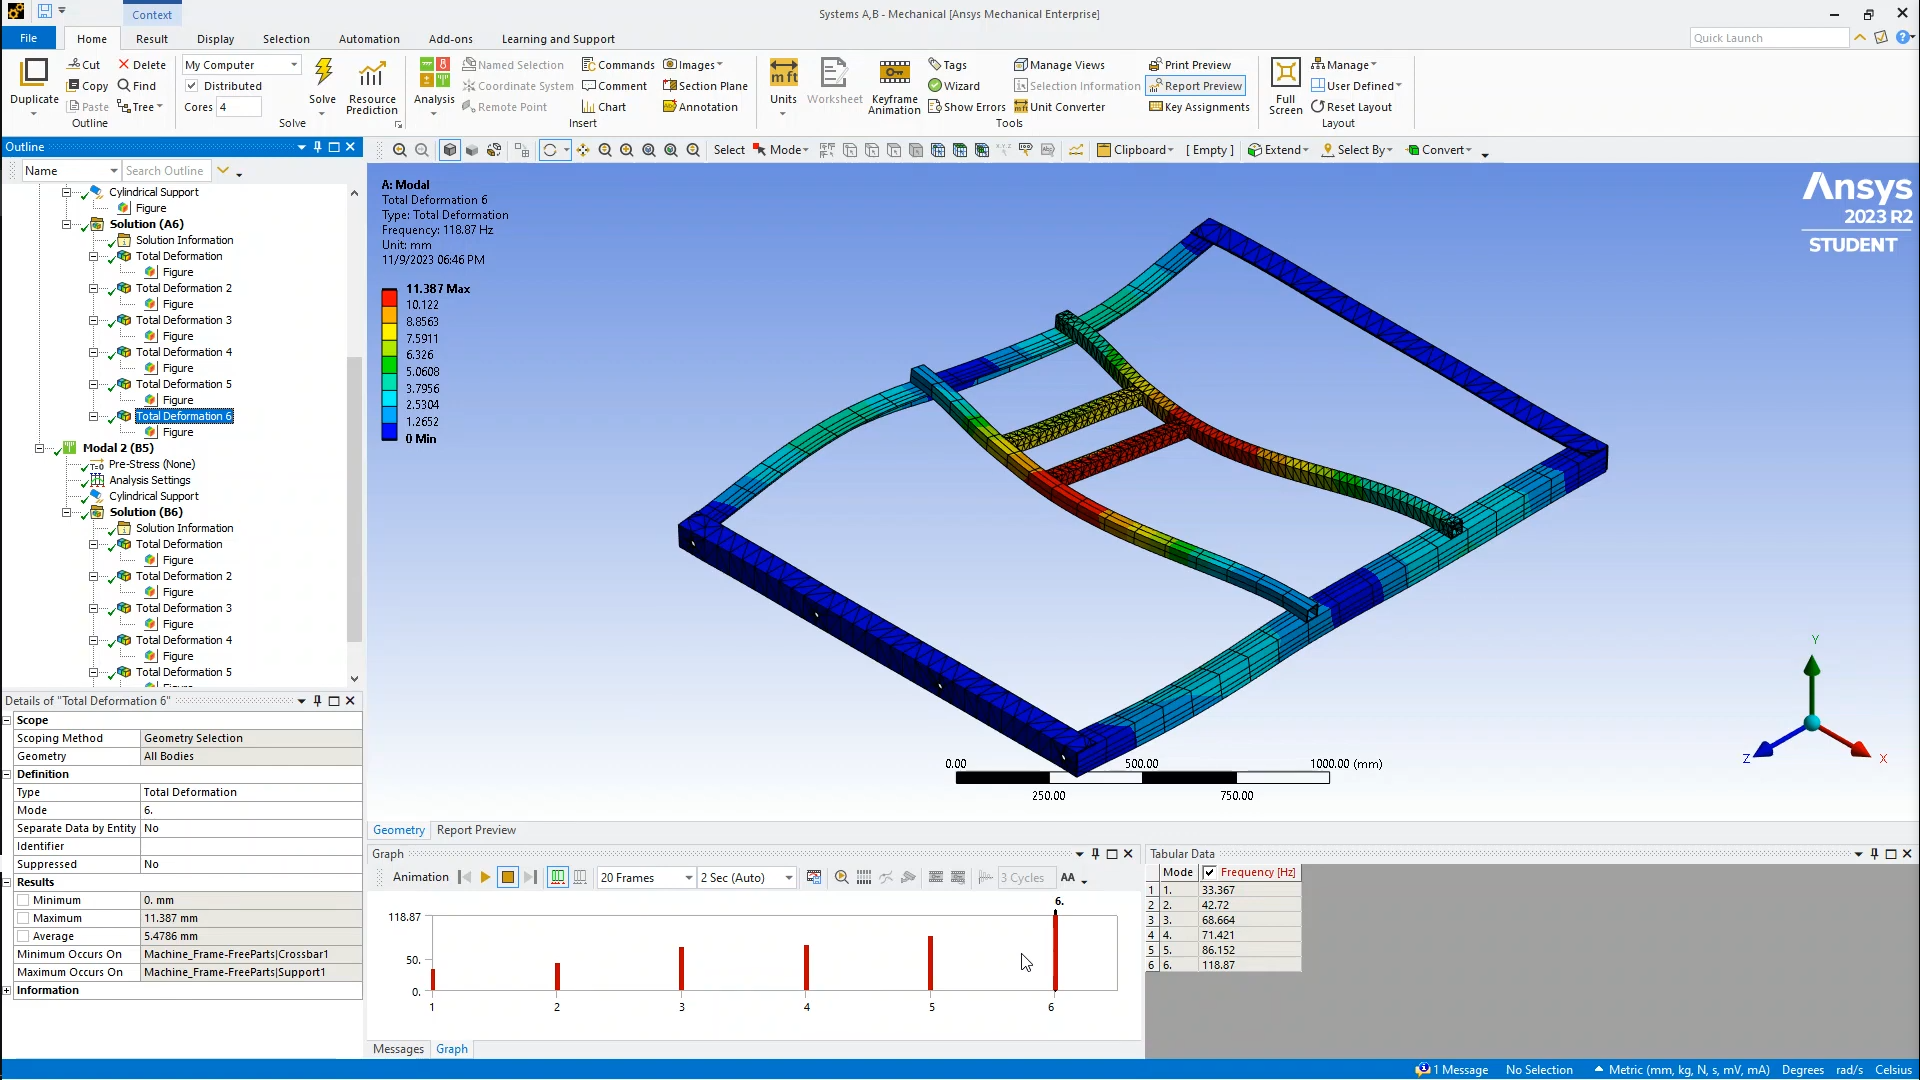Click the Quick Launch search field

coord(1768,38)
